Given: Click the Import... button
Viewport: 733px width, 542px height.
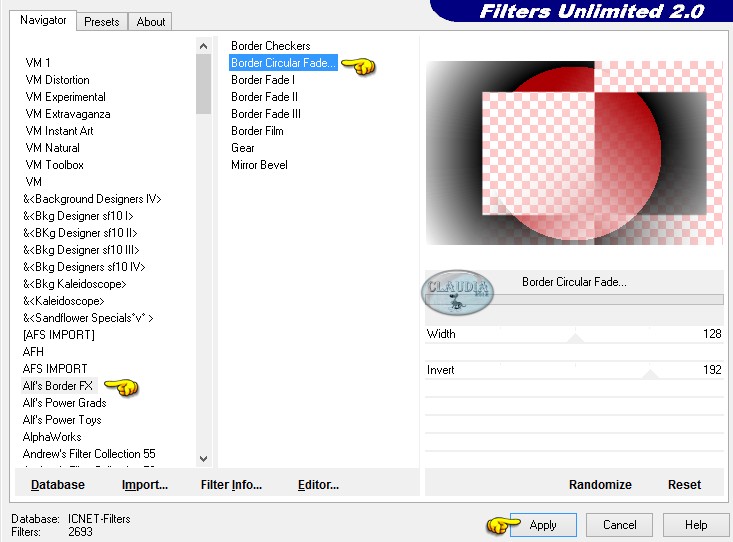Looking at the screenshot, I should (x=144, y=484).
